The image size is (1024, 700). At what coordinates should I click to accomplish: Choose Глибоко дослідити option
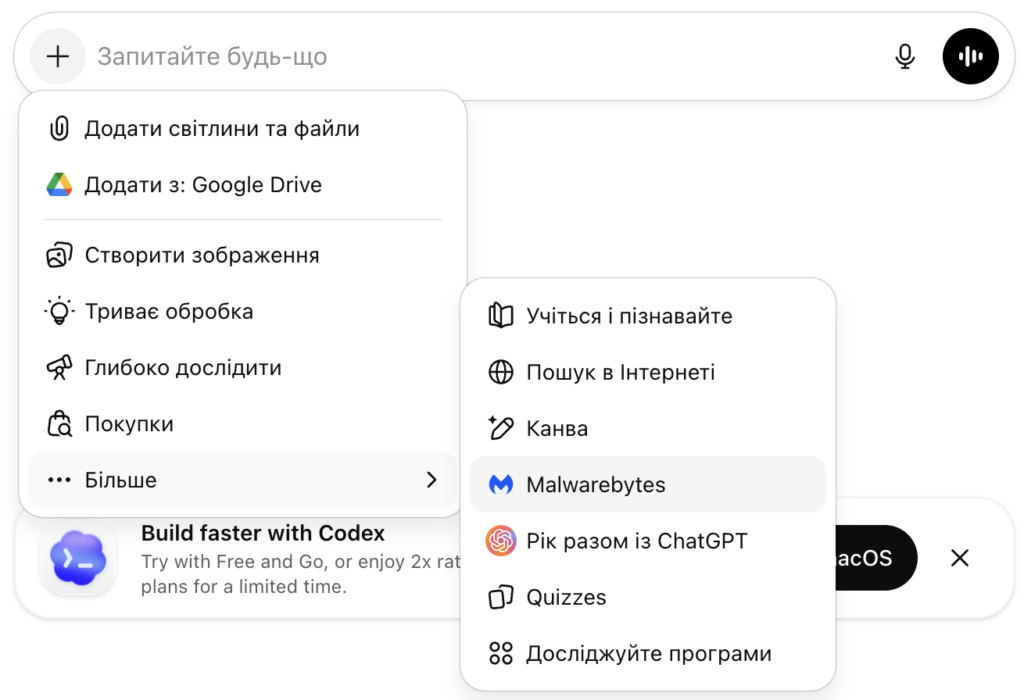coord(183,368)
